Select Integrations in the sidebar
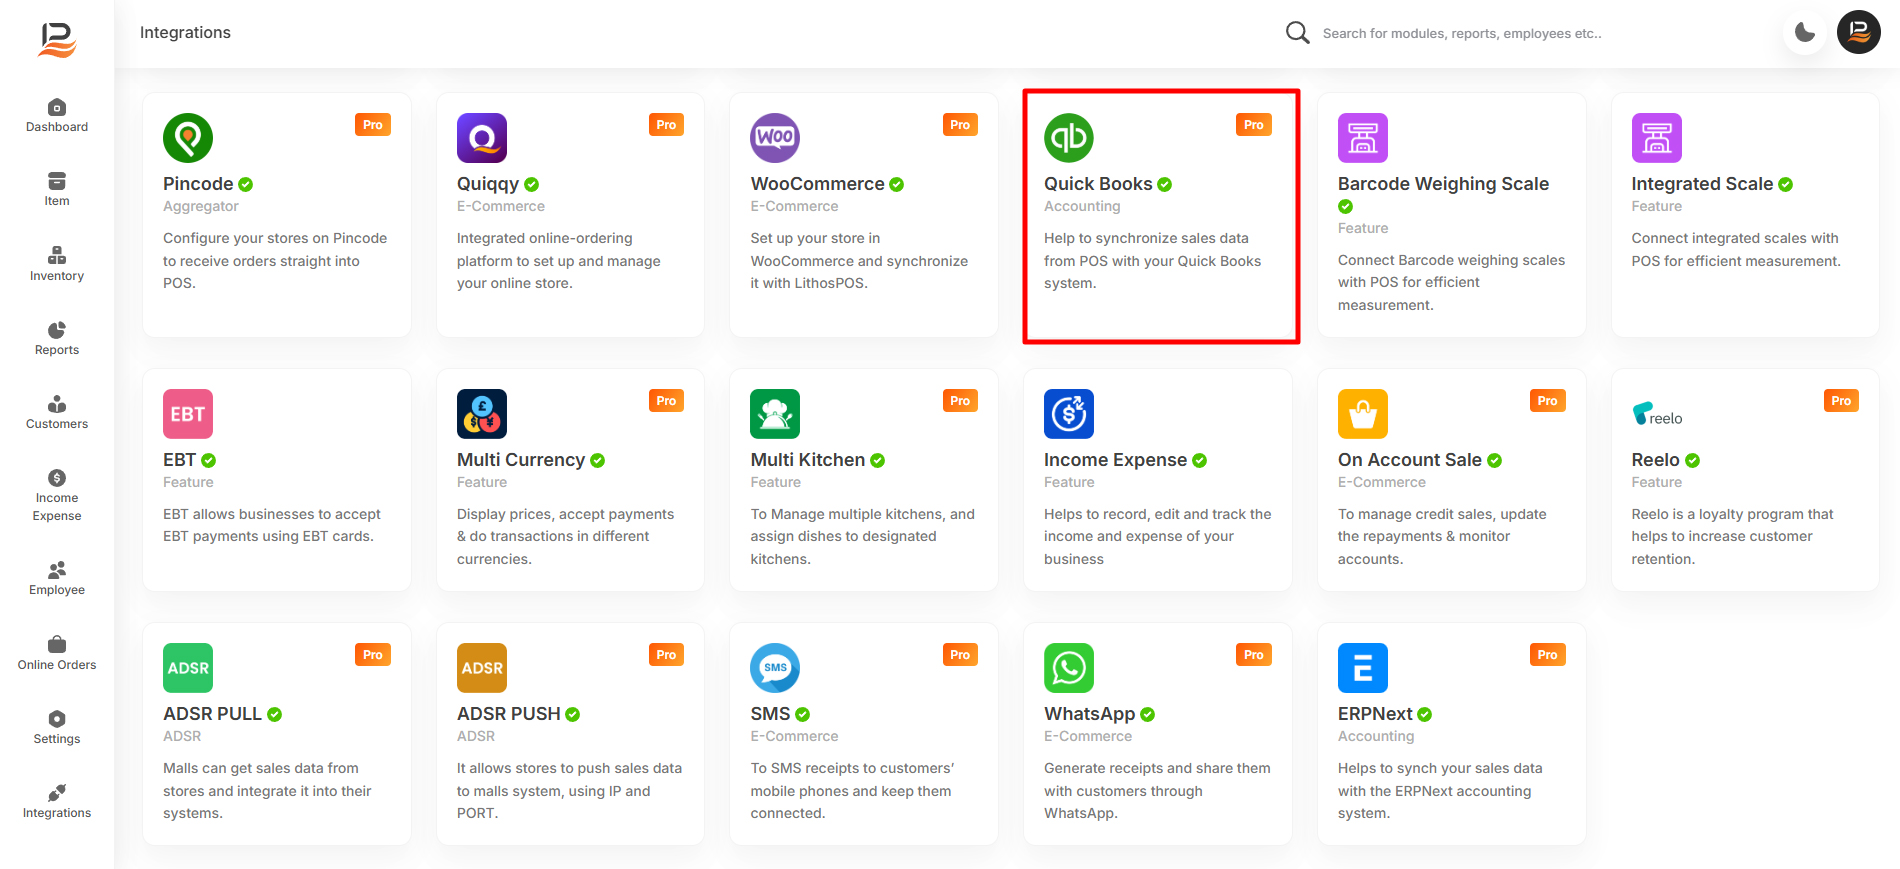Viewport: 1900px width, 869px height. (x=57, y=801)
